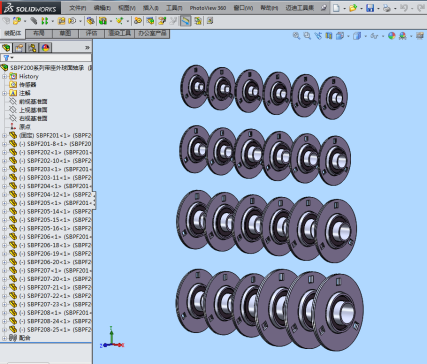Click the feature tree filter field
This screenshot has height=364, width=427.
[46, 58]
